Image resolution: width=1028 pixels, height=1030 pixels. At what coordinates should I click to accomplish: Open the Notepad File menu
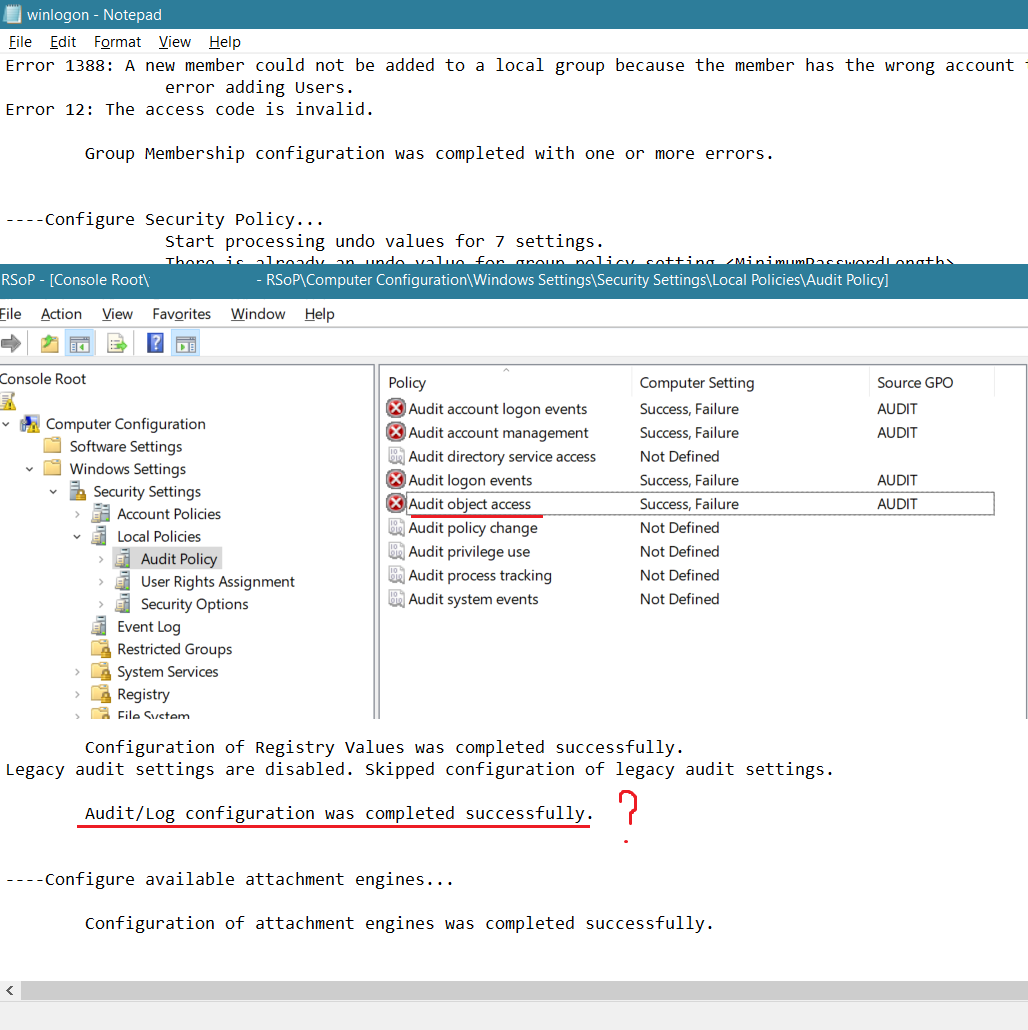(20, 42)
